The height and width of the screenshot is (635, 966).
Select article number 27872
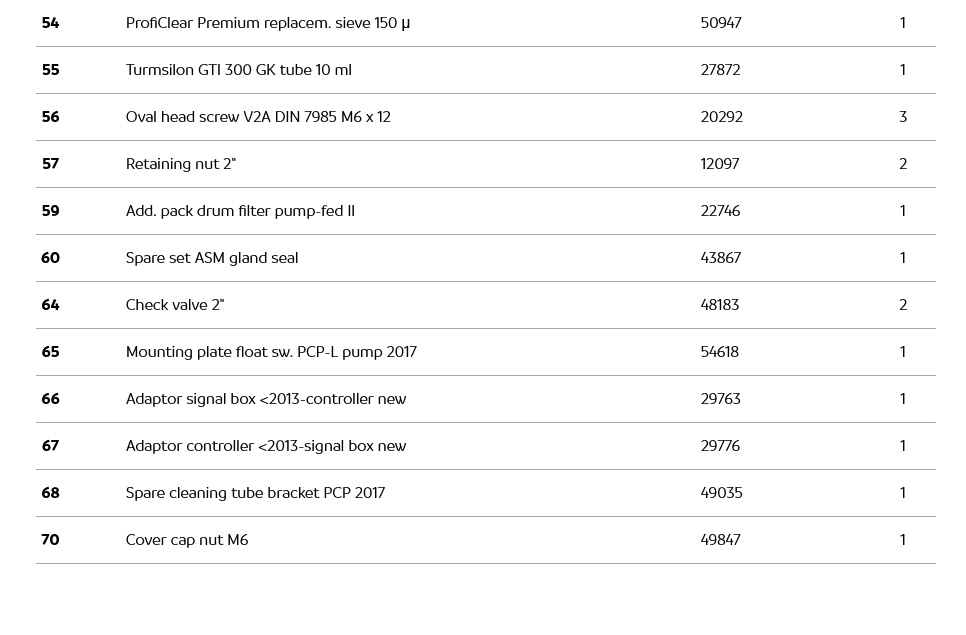(x=720, y=70)
